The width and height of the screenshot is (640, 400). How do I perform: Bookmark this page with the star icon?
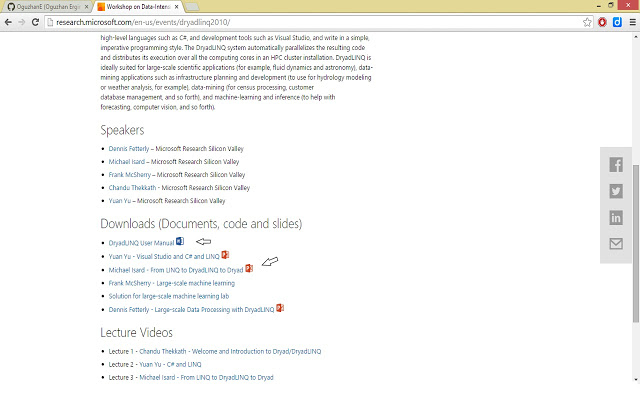(587, 22)
